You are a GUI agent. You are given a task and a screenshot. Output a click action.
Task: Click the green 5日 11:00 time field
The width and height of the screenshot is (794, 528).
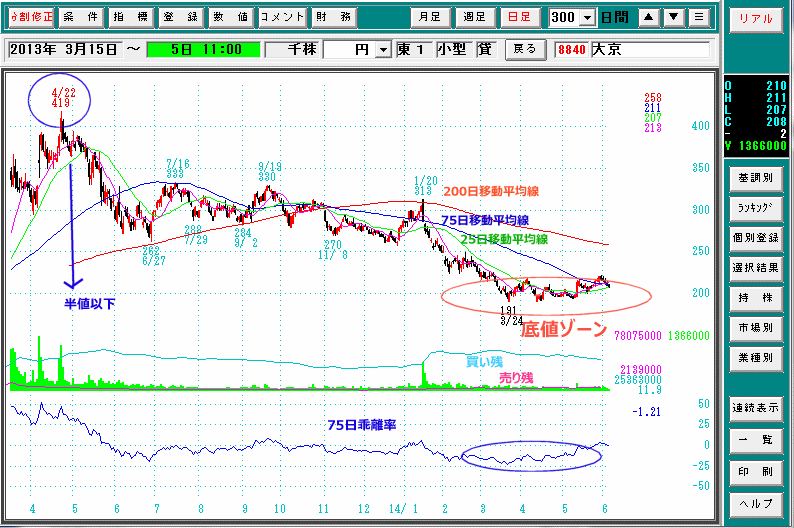pos(203,50)
